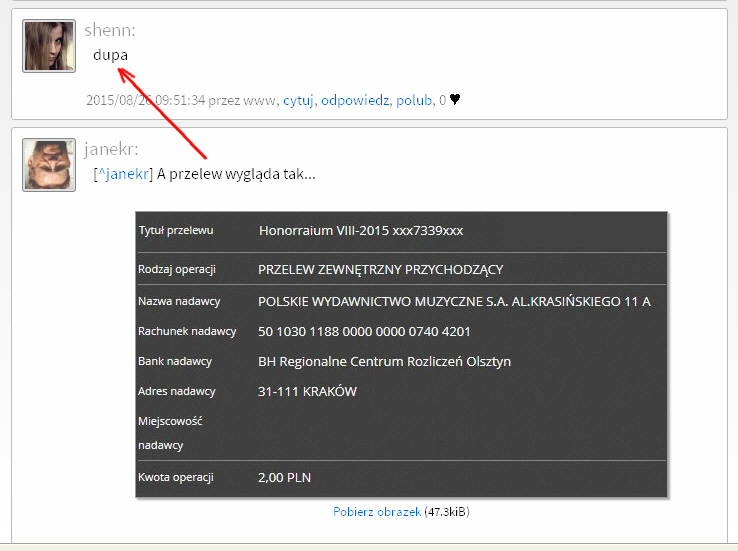Select file size text '(47.3kiB)'
738x551 pixels.
click(447, 512)
